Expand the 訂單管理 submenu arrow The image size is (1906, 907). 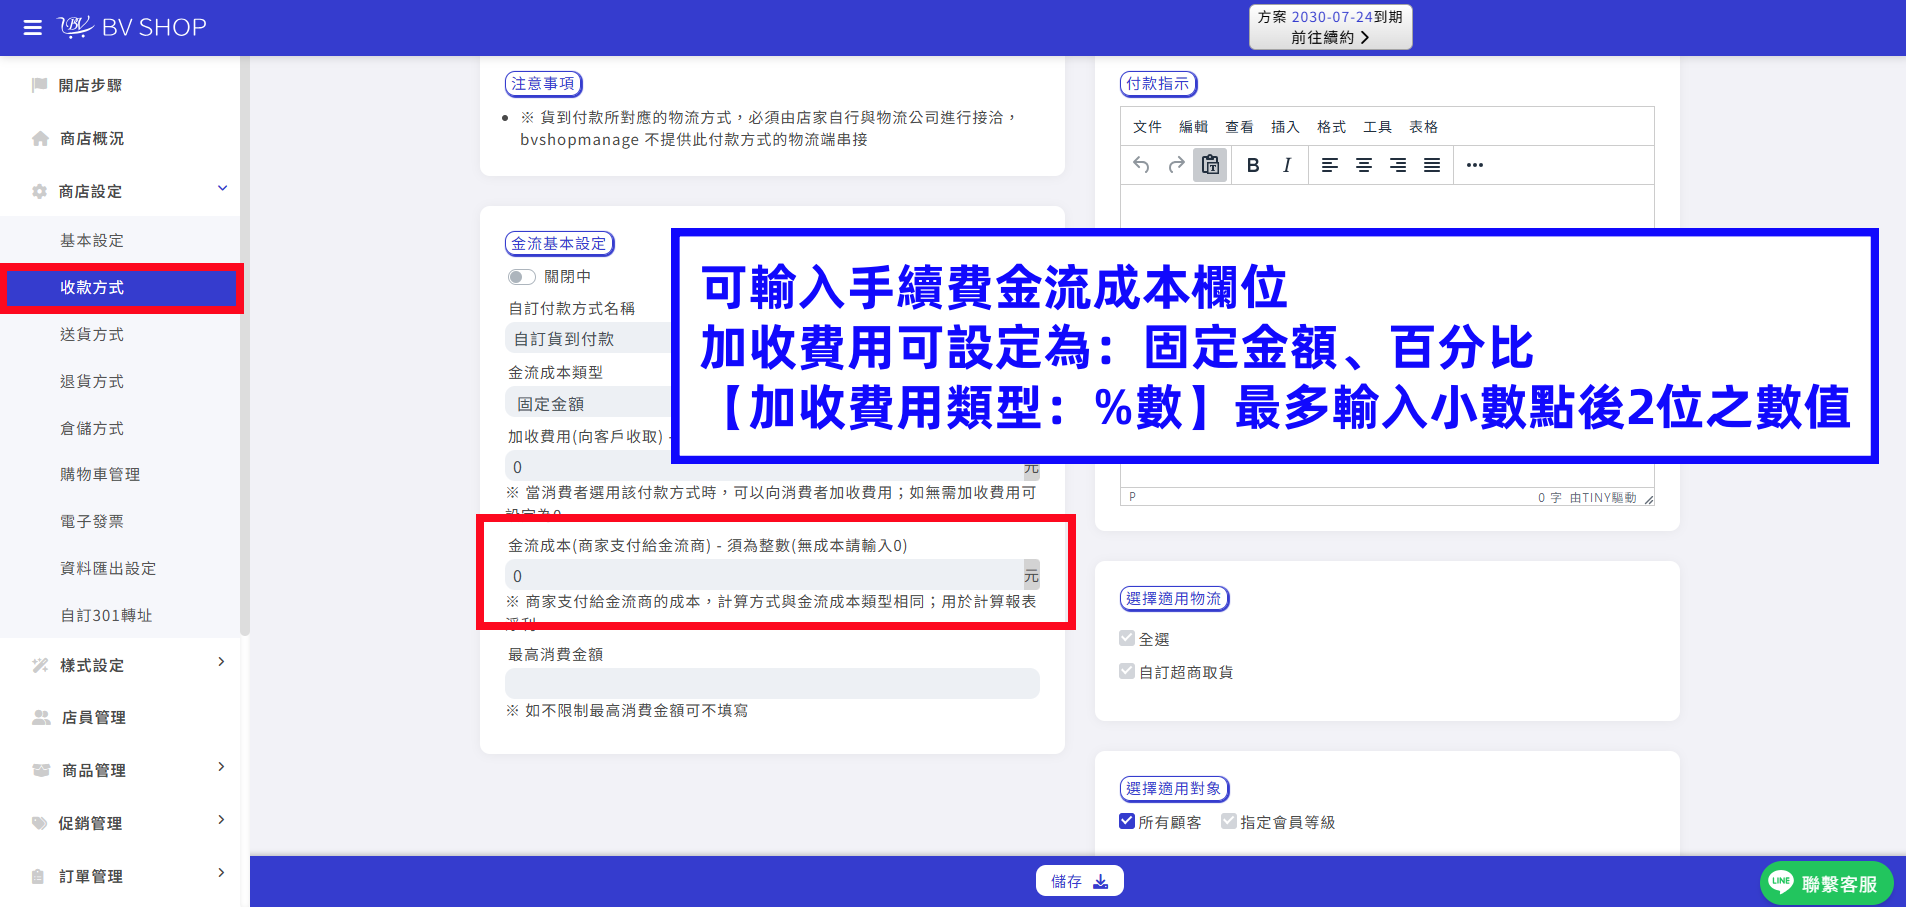(222, 873)
